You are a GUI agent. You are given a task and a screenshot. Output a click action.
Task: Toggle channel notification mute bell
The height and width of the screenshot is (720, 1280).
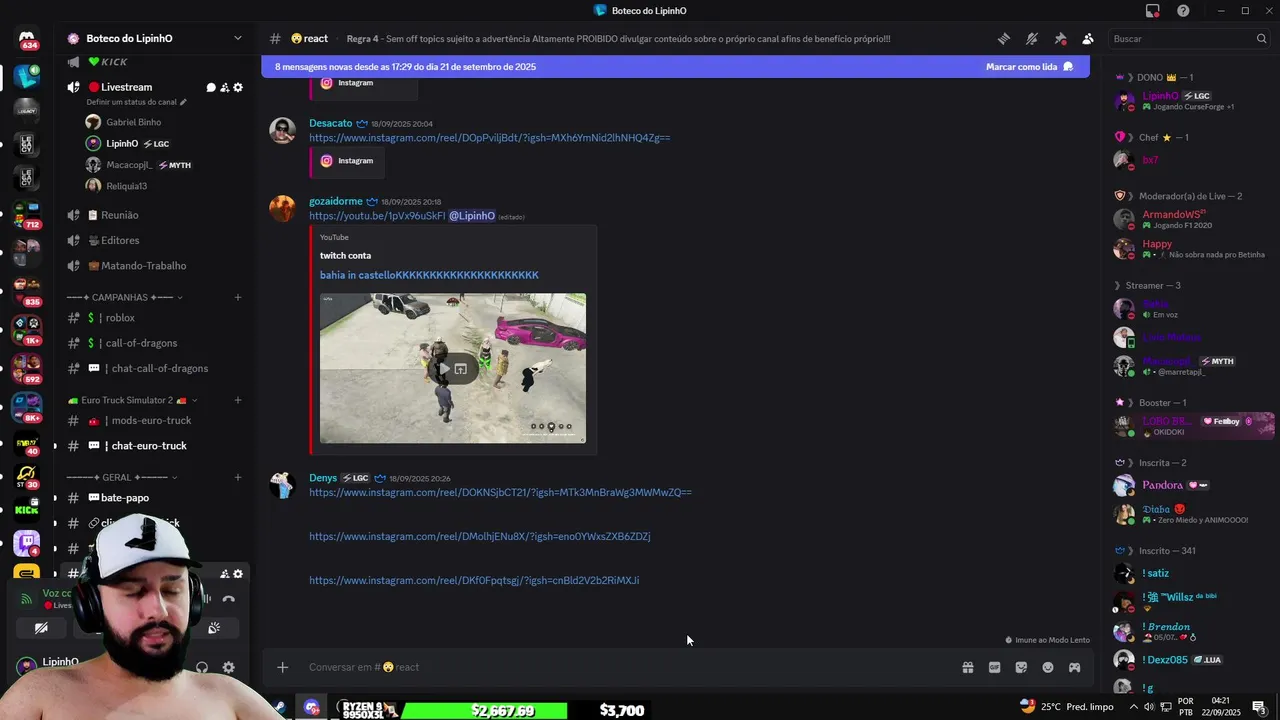pyautogui.click(x=1032, y=39)
